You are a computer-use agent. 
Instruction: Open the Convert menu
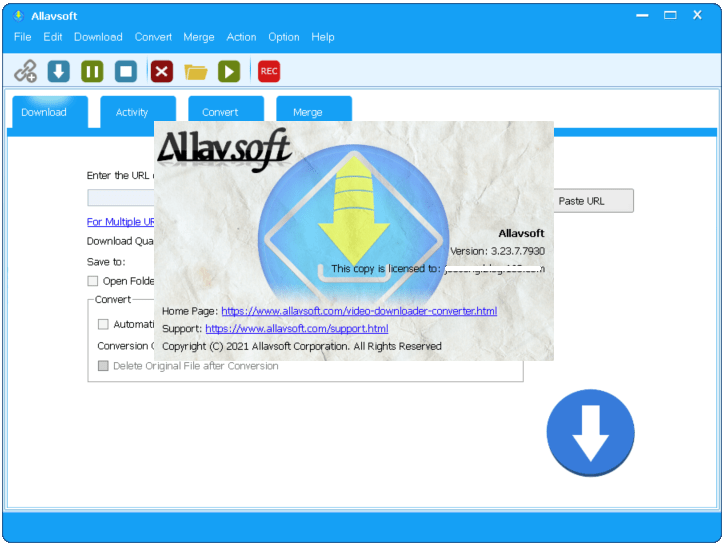pyautogui.click(x=153, y=37)
